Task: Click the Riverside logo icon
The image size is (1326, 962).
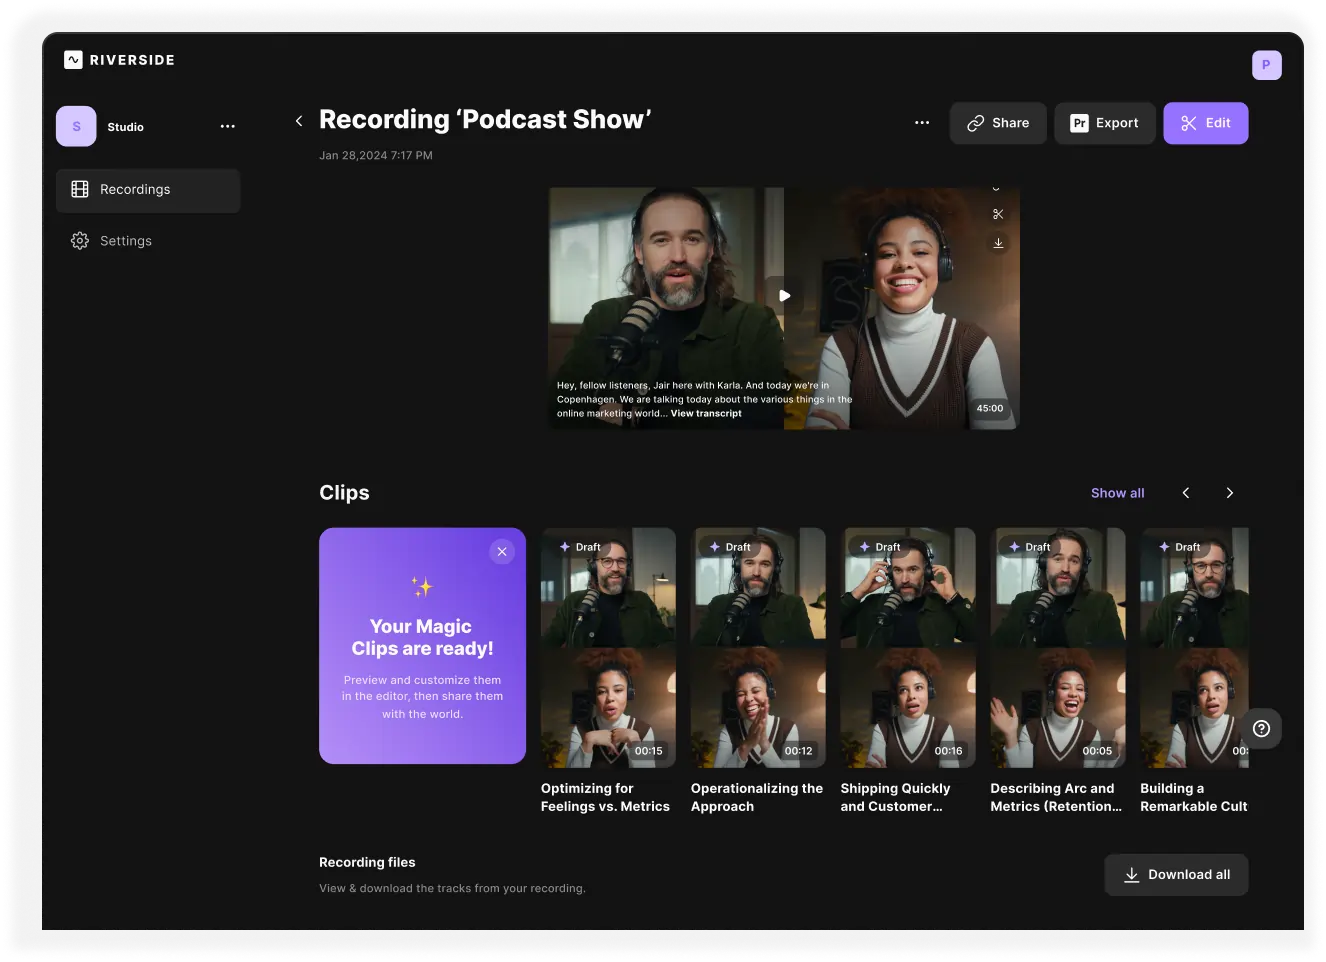Action: click(x=72, y=60)
